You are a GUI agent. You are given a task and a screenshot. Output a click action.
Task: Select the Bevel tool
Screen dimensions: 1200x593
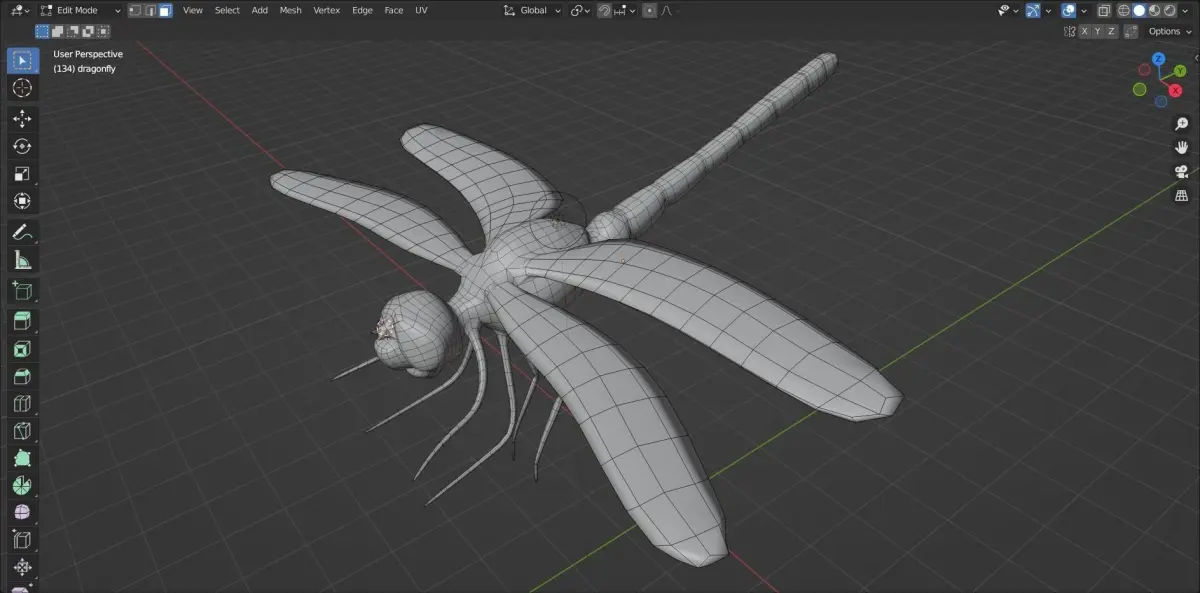tap(22, 377)
